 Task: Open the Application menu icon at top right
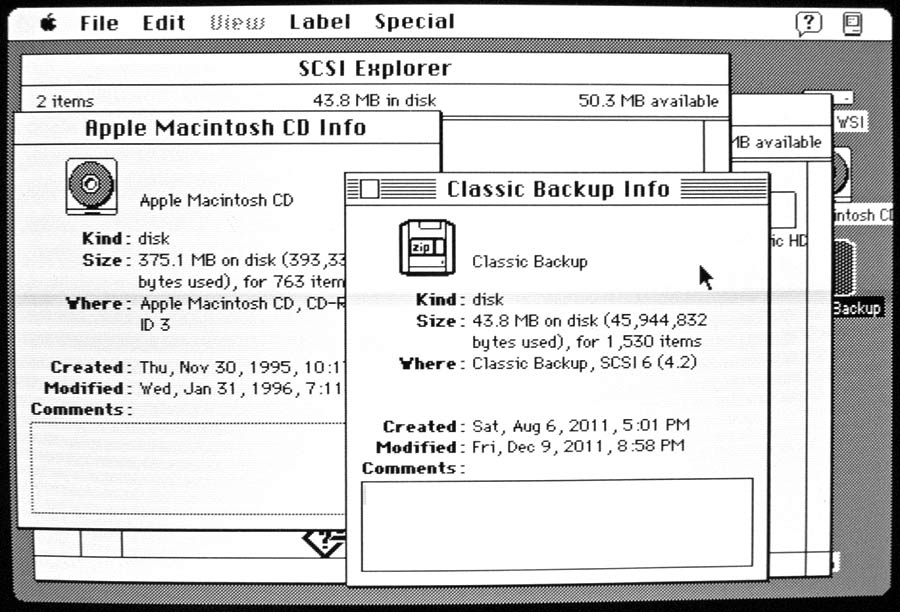click(x=852, y=24)
